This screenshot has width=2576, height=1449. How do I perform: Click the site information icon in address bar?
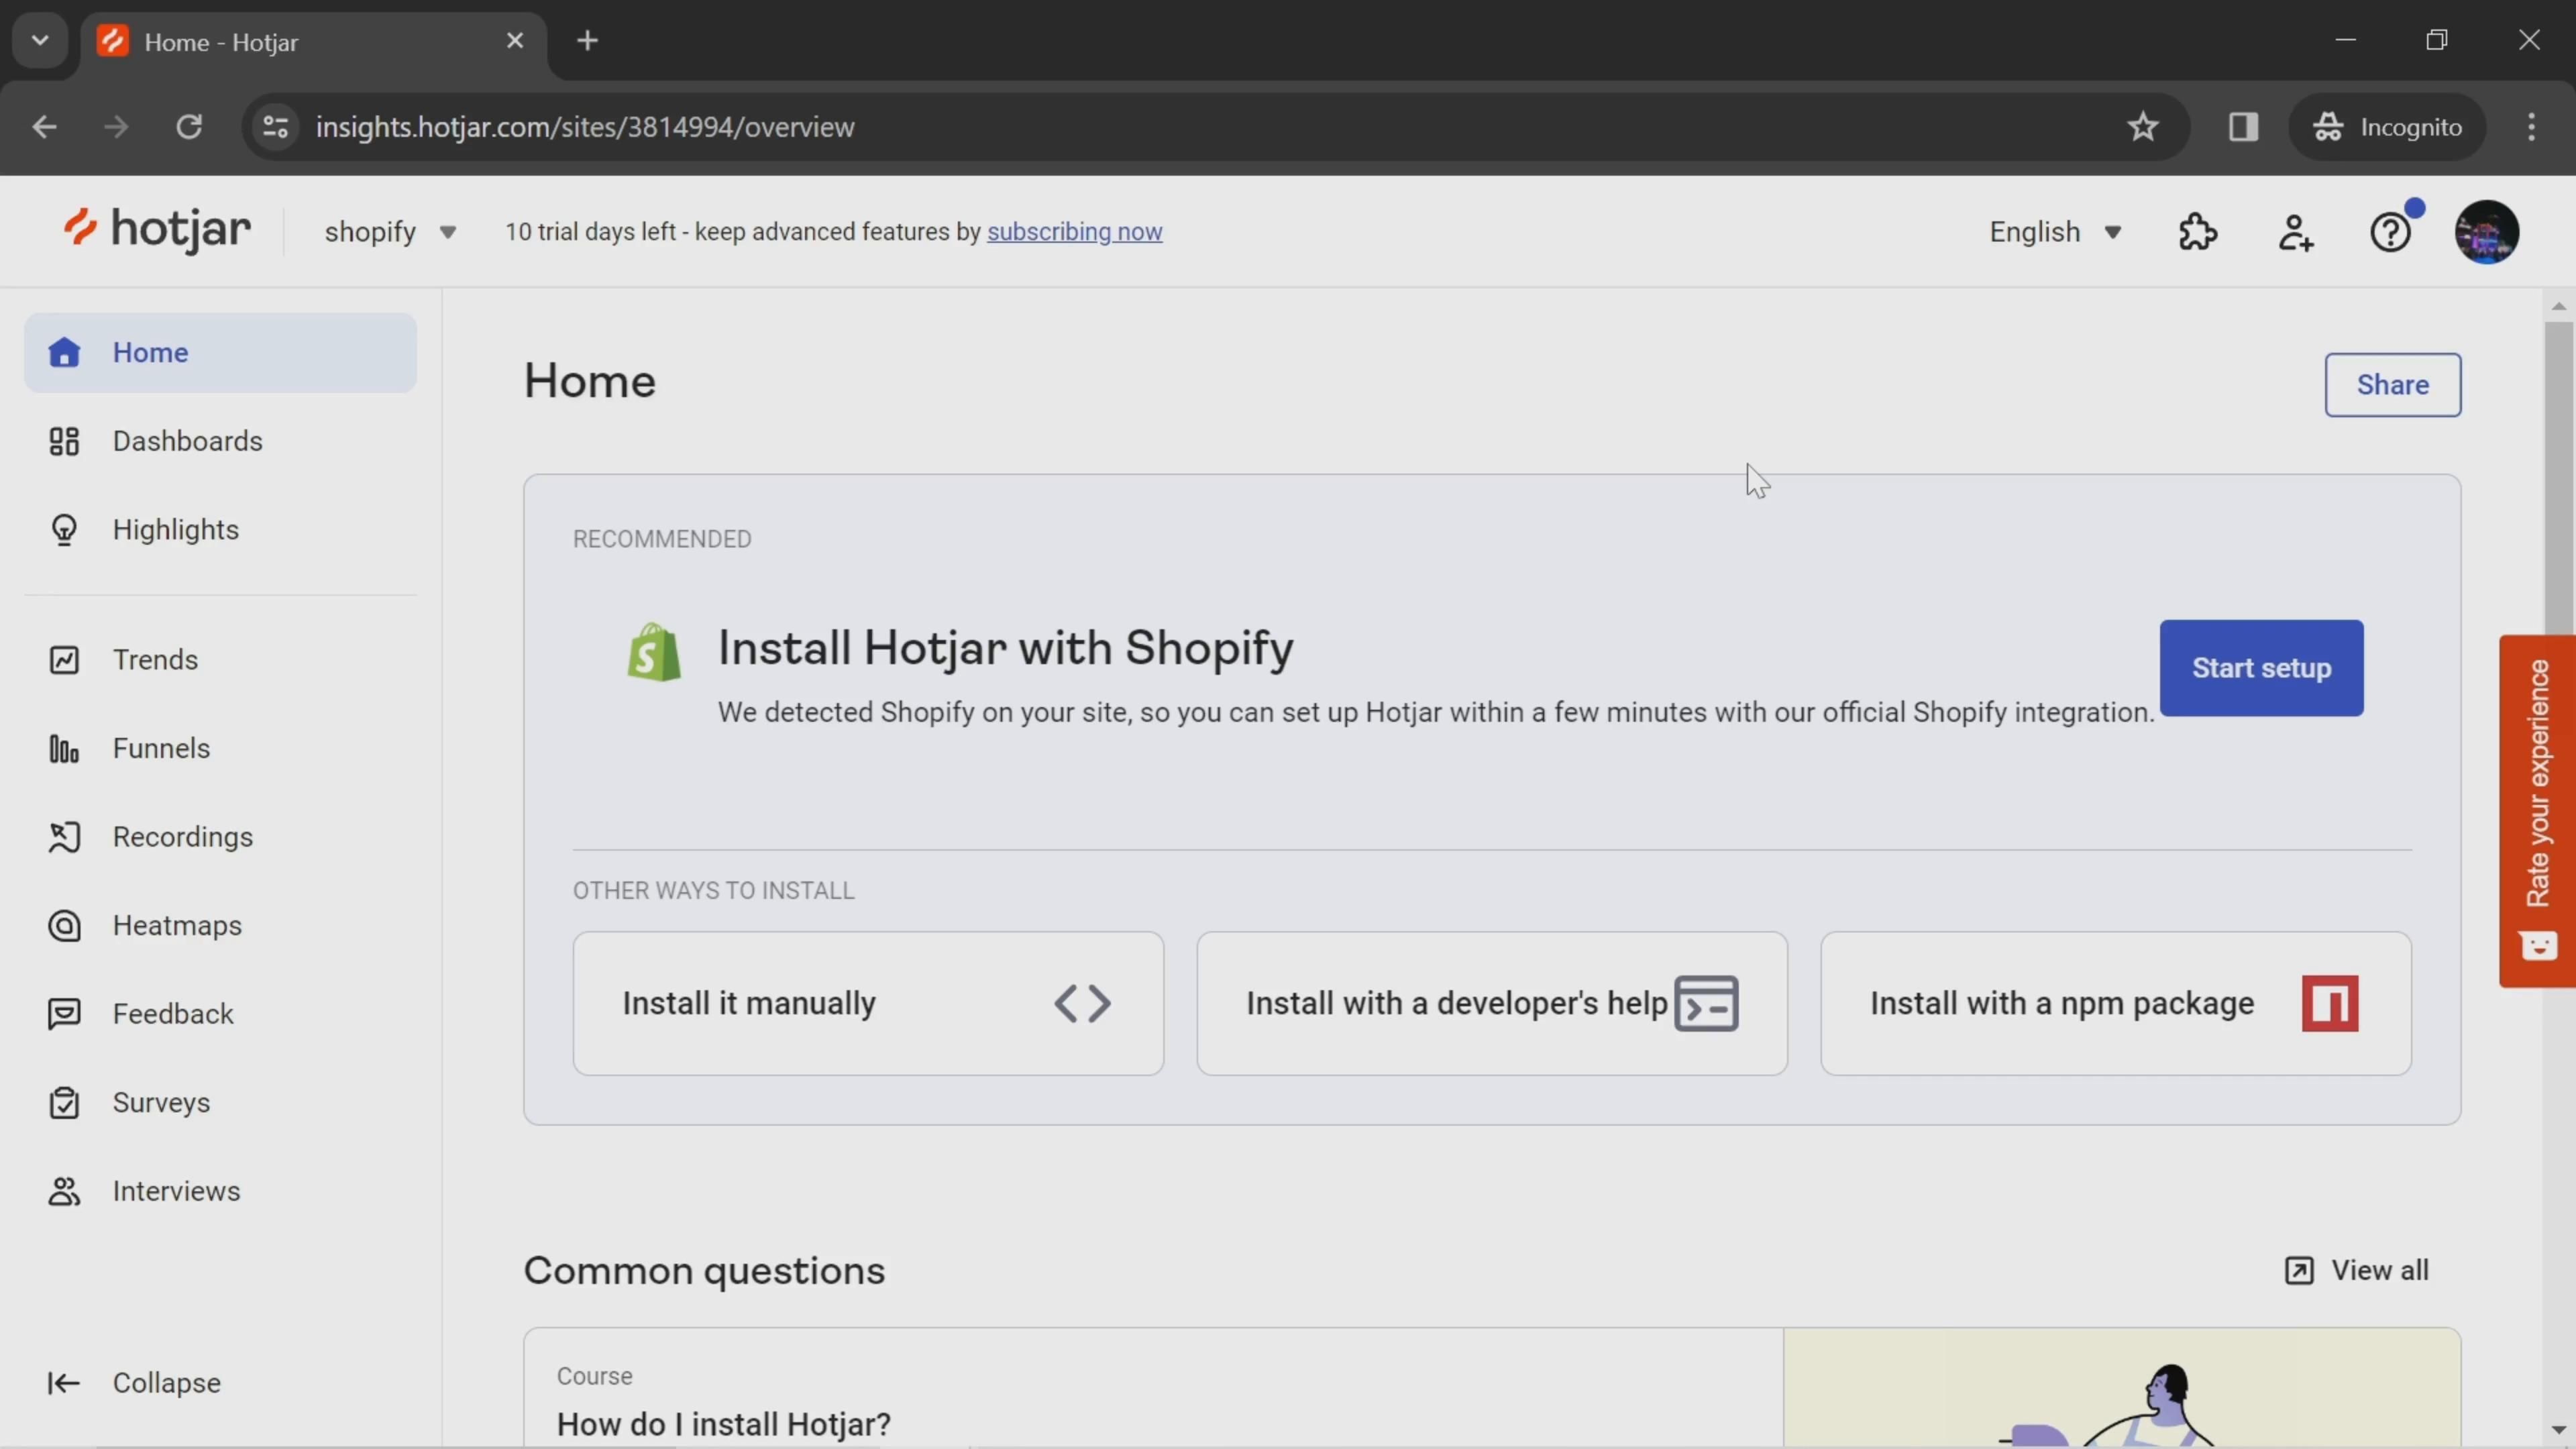point(276,127)
